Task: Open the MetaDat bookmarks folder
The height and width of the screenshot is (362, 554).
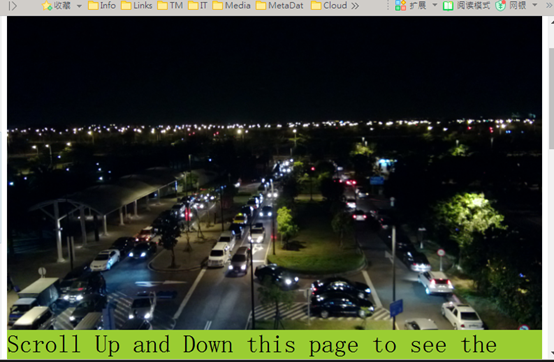Action: (x=279, y=6)
